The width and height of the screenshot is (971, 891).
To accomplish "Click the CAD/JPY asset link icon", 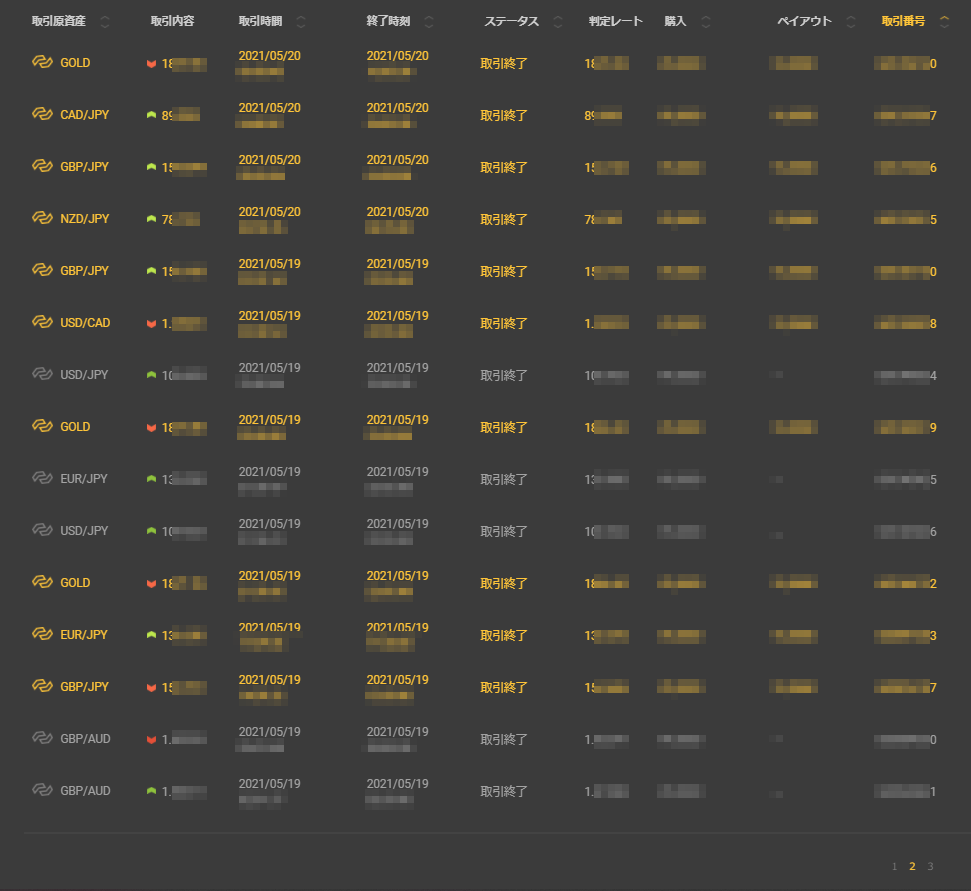I will point(42,115).
